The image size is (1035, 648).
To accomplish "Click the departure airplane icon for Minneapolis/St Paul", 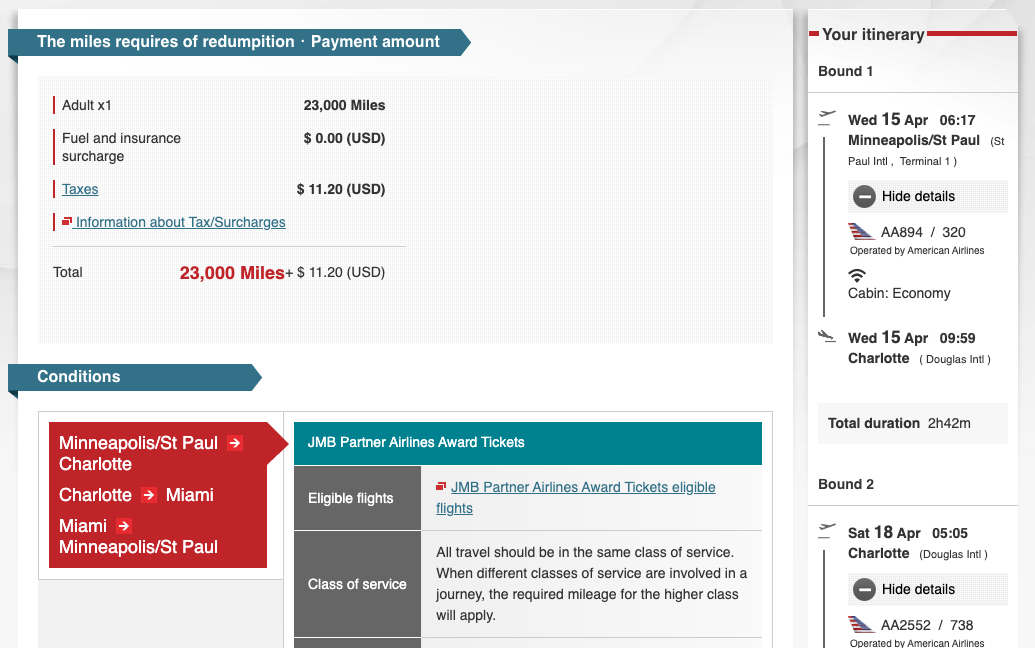I will [x=826, y=113].
